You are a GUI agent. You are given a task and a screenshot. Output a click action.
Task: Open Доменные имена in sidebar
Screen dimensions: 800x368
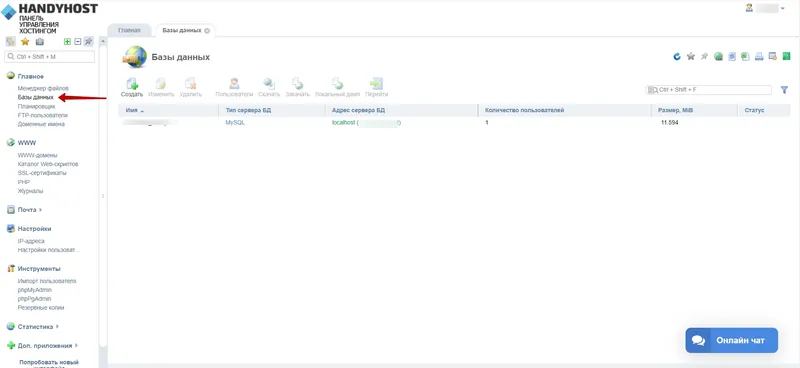(x=41, y=124)
